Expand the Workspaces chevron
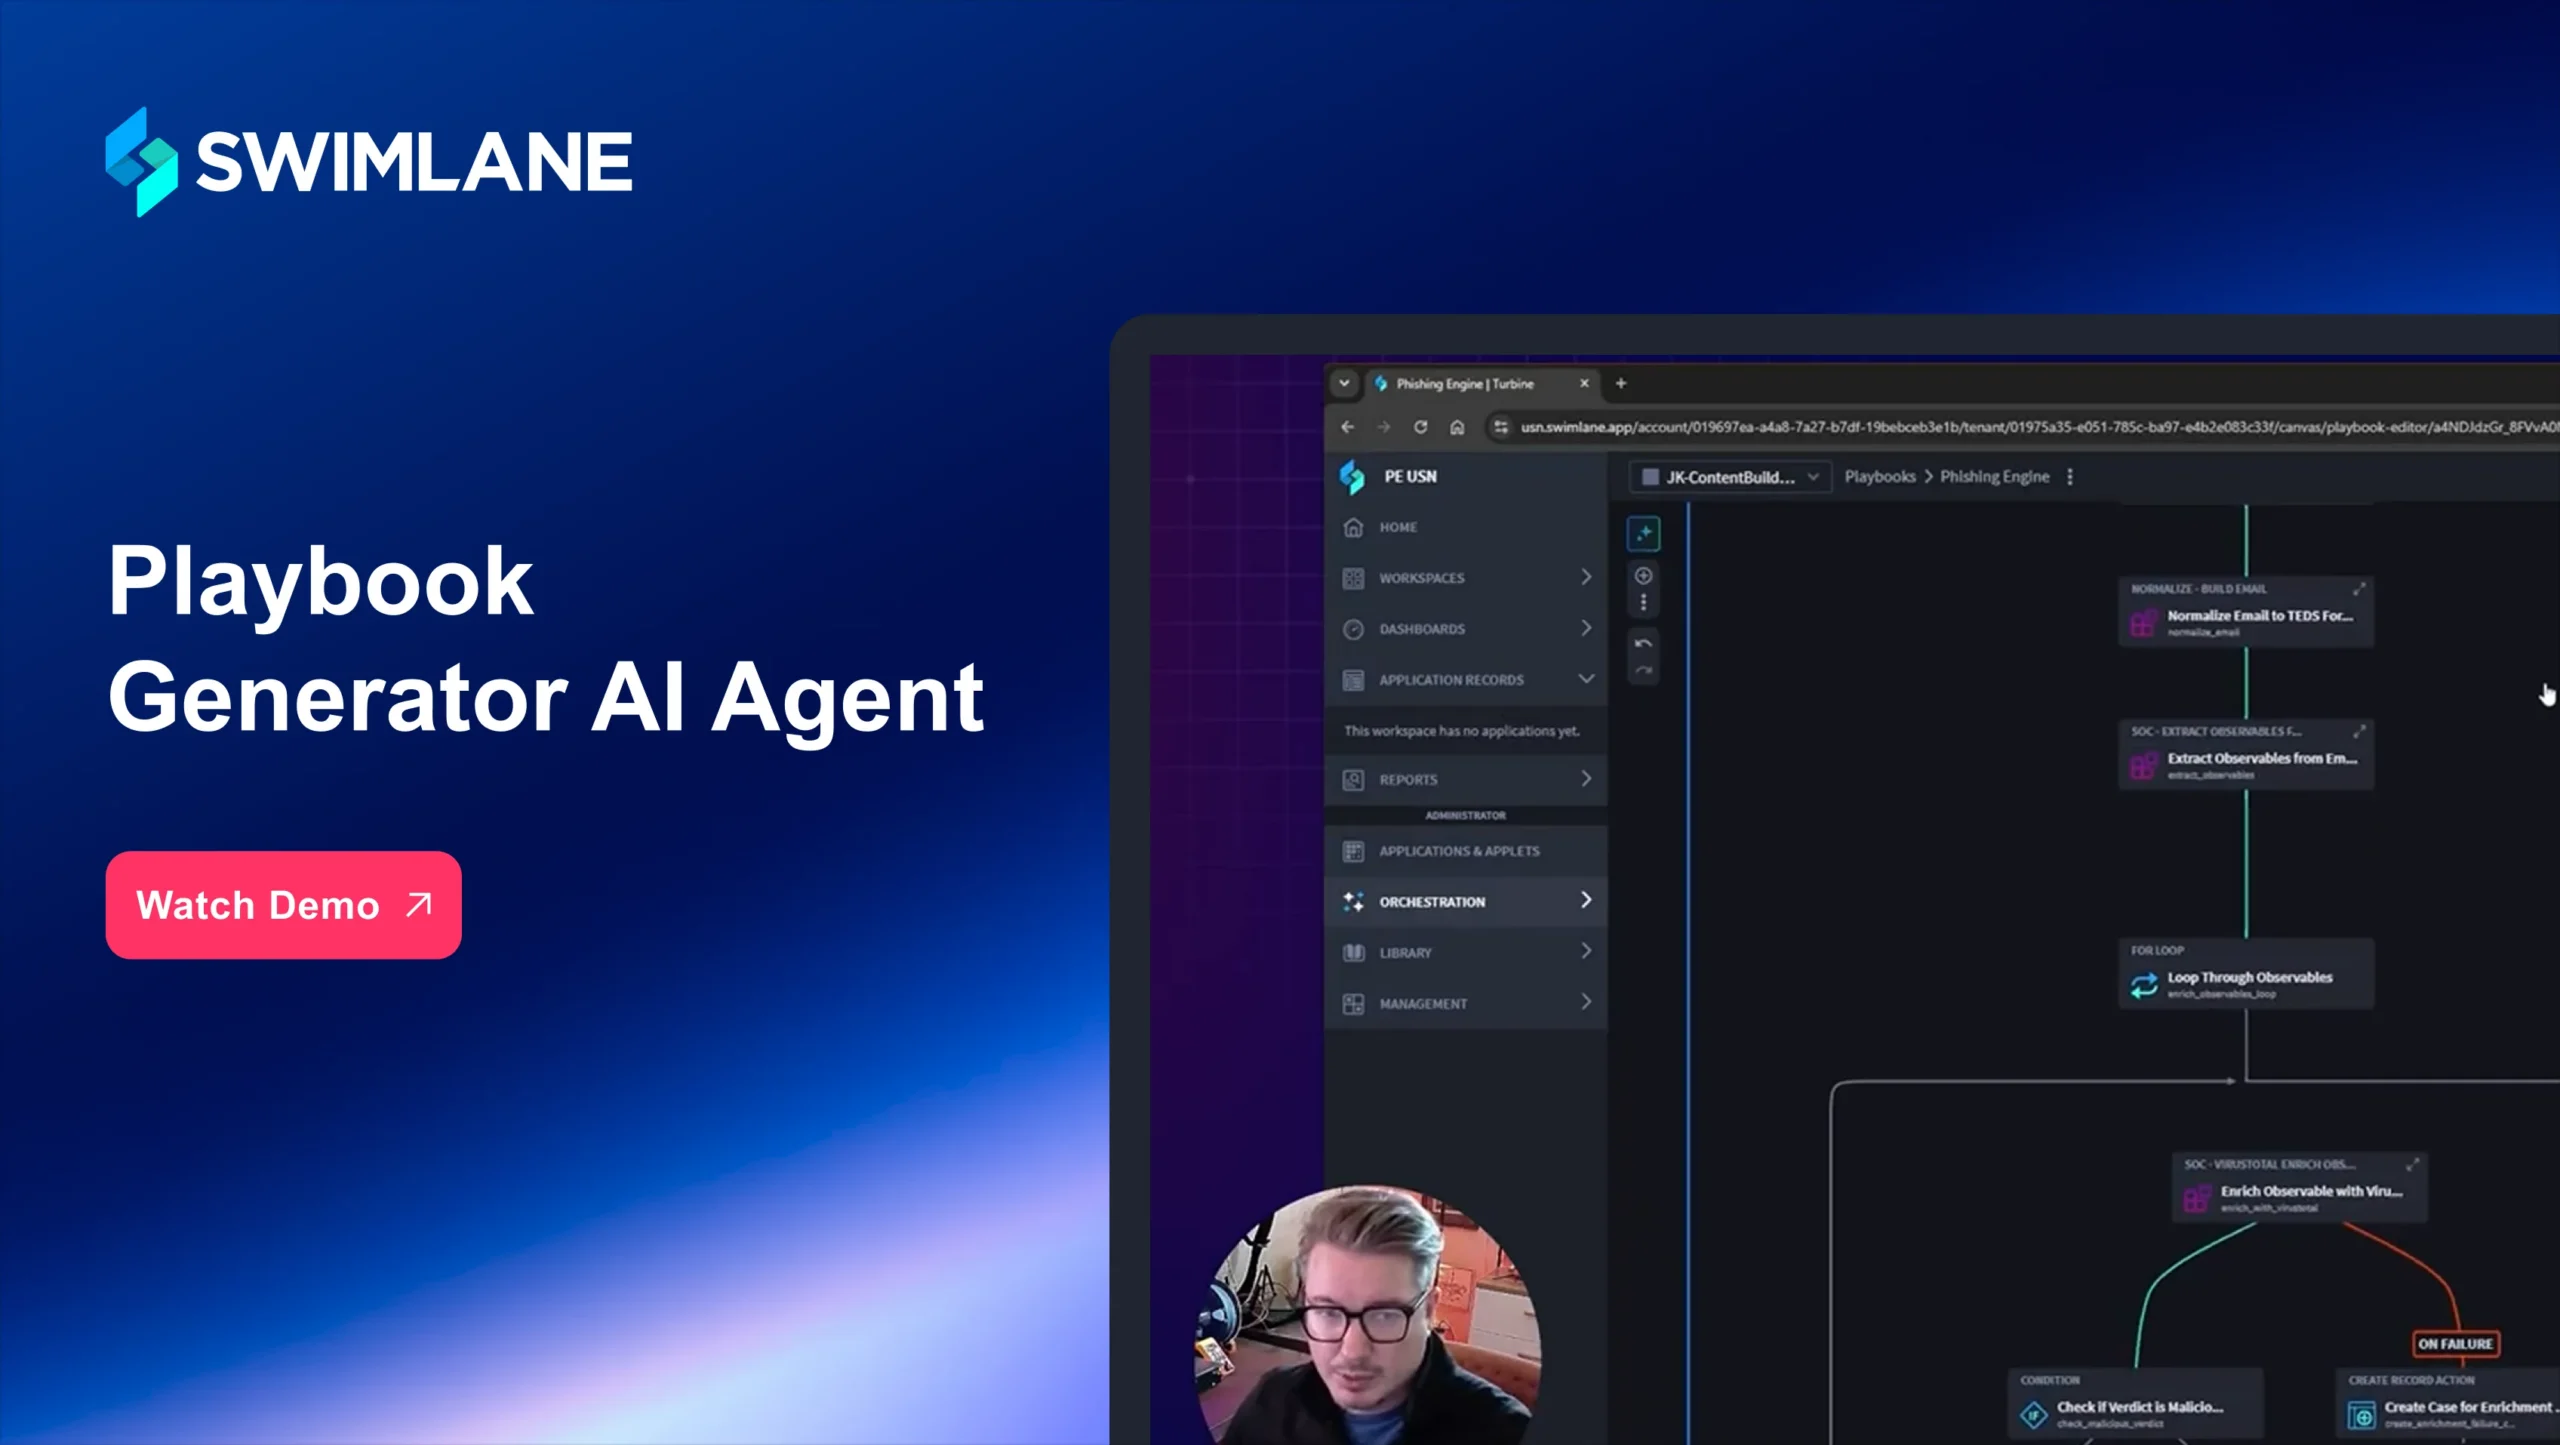 1586,577
